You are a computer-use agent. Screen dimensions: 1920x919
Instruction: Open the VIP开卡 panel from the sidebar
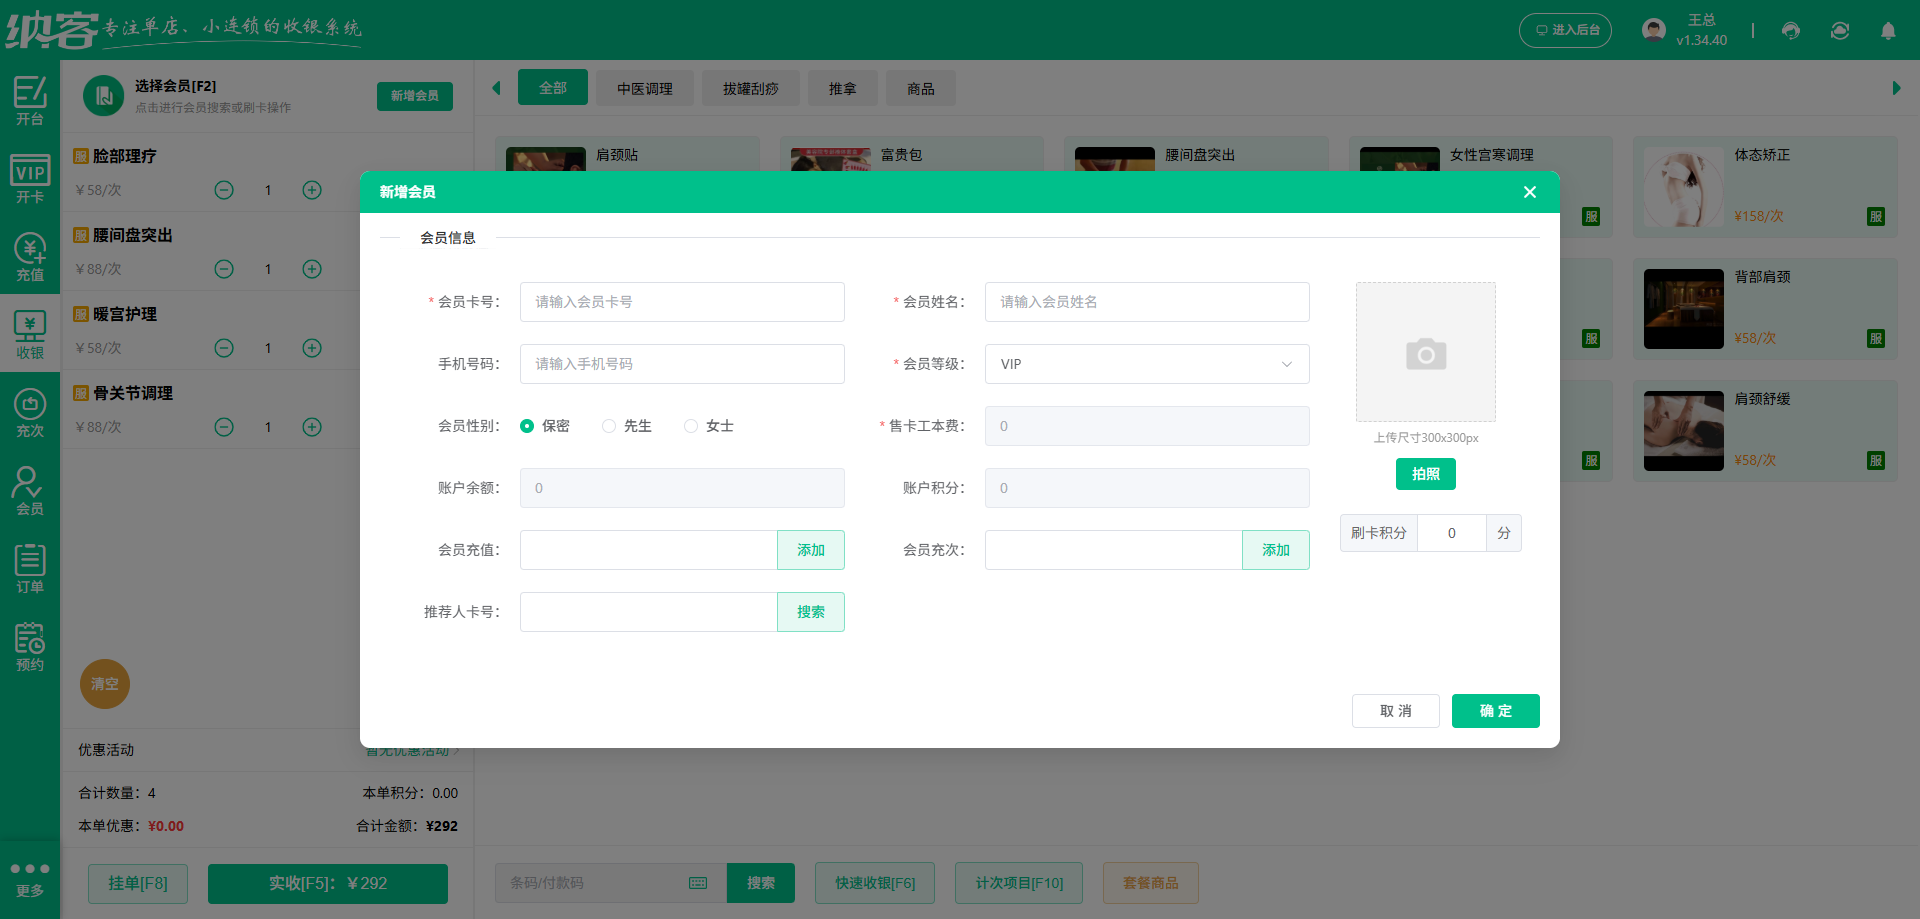(30, 176)
